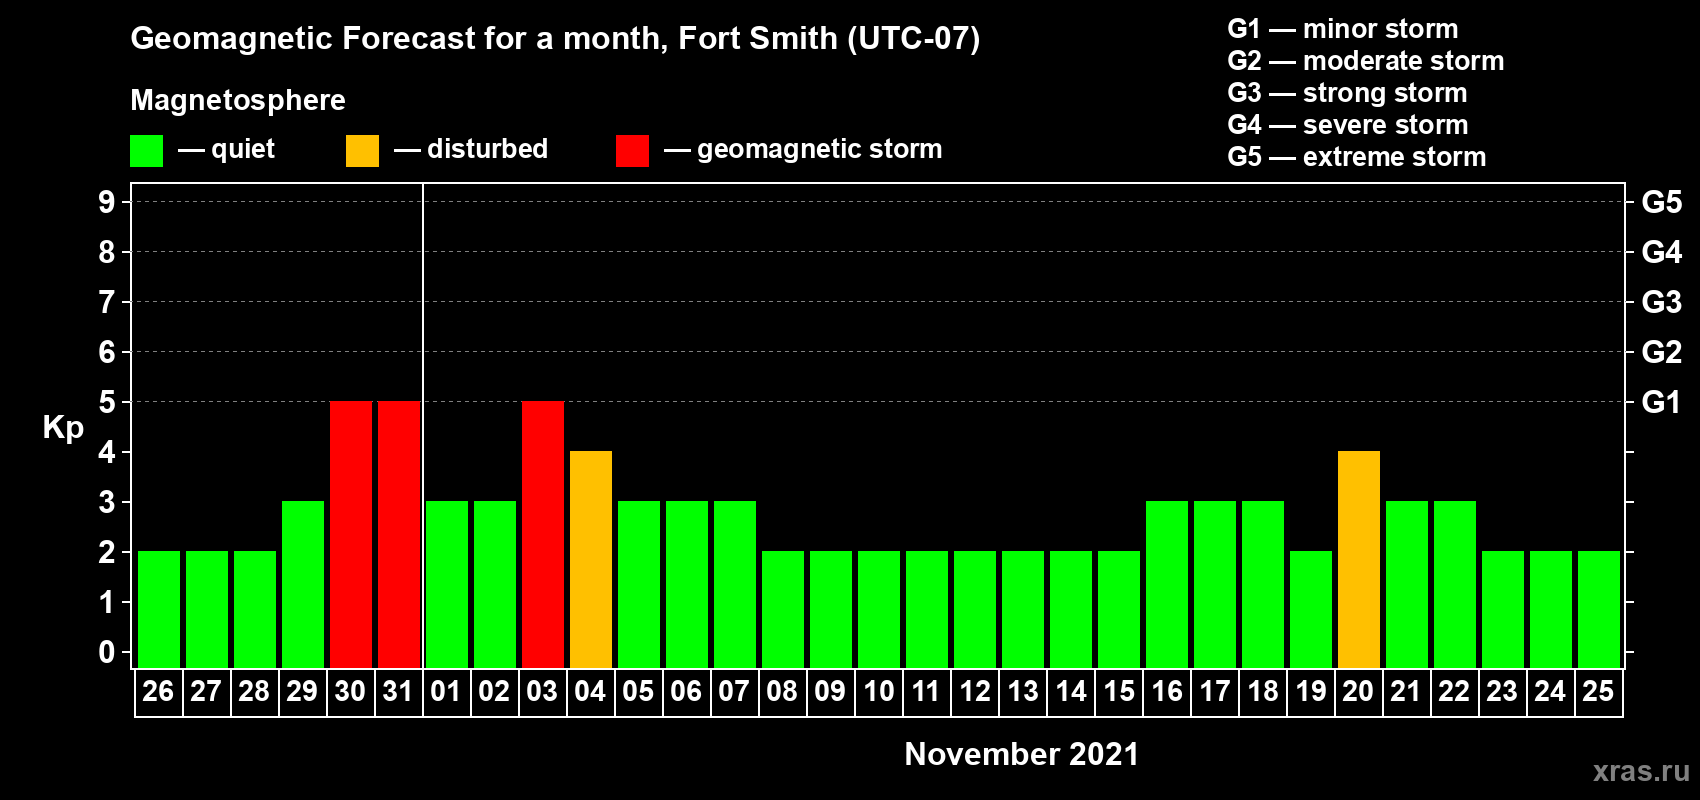Click the date label 15
The height and width of the screenshot is (800, 1700).
pyautogui.click(x=1118, y=692)
